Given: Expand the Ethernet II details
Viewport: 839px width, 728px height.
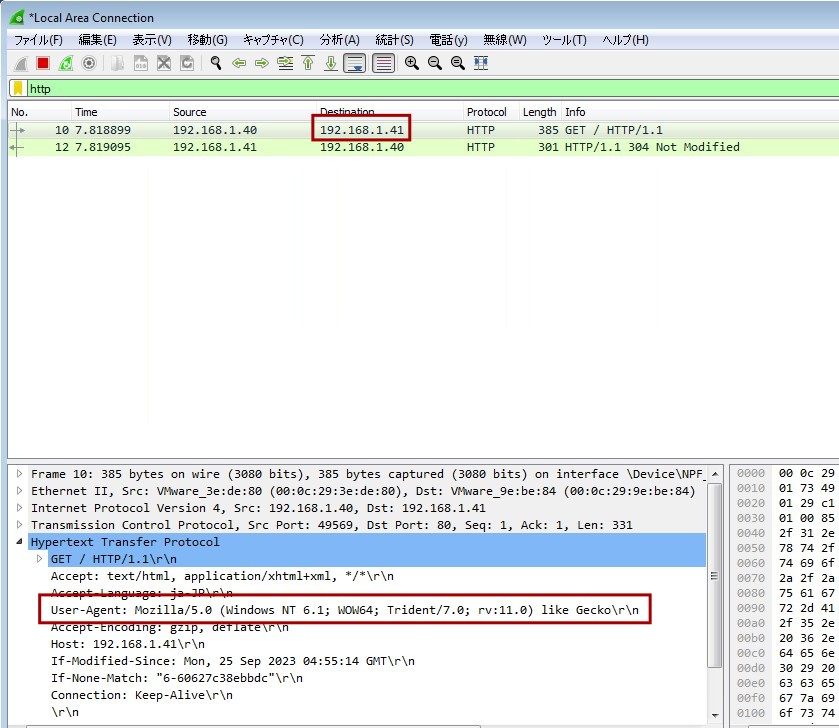Looking at the screenshot, I should 19,491.
